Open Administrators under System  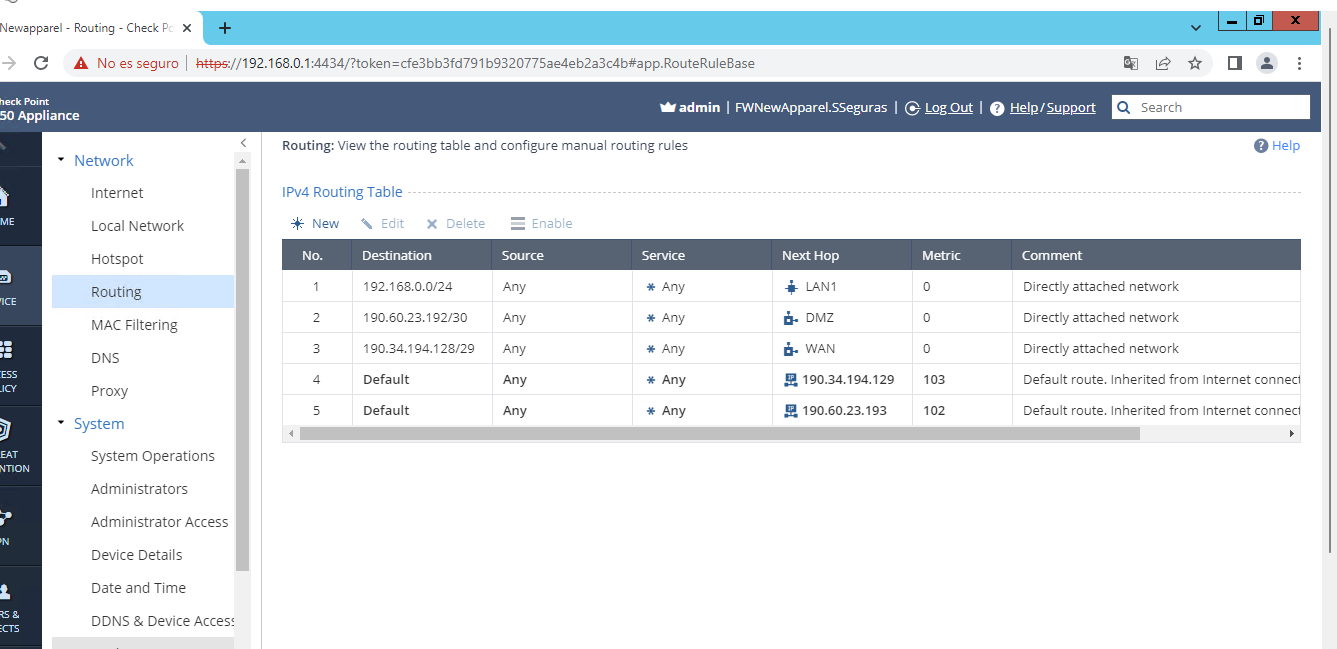139,489
